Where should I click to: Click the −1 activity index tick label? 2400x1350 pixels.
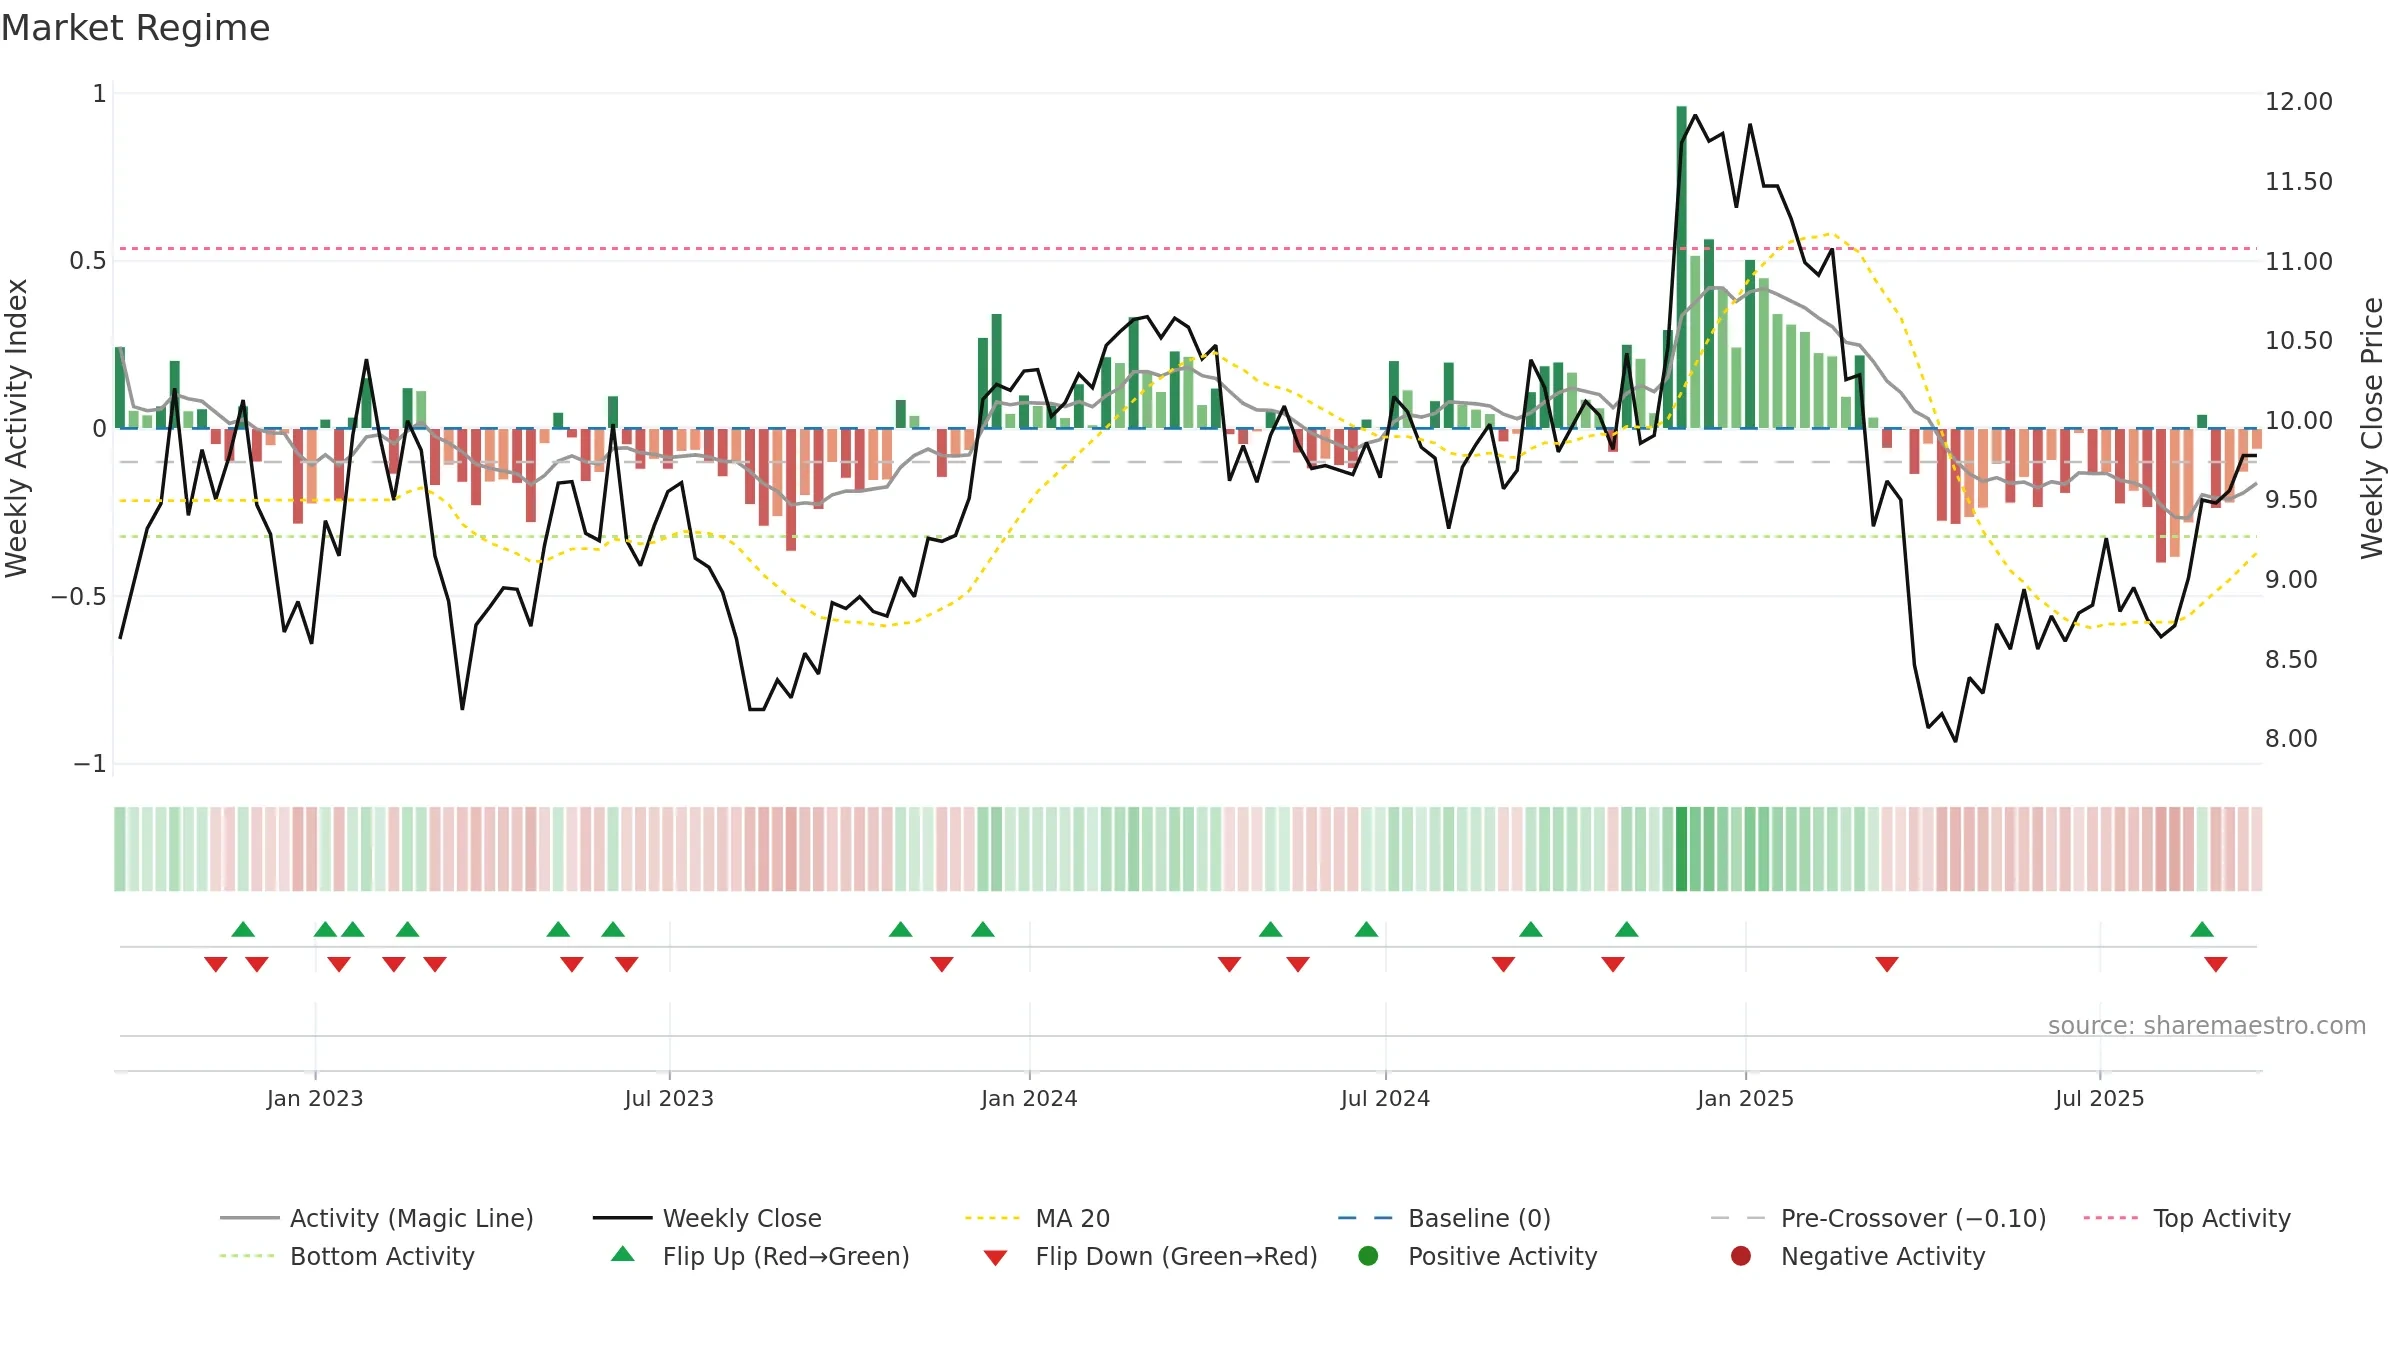point(89,764)
